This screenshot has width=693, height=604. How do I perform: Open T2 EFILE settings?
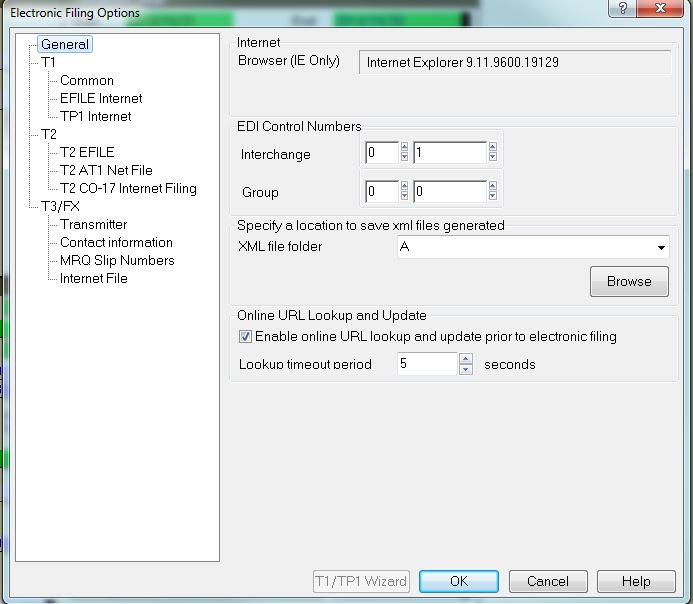pyautogui.click(x=87, y=152)
